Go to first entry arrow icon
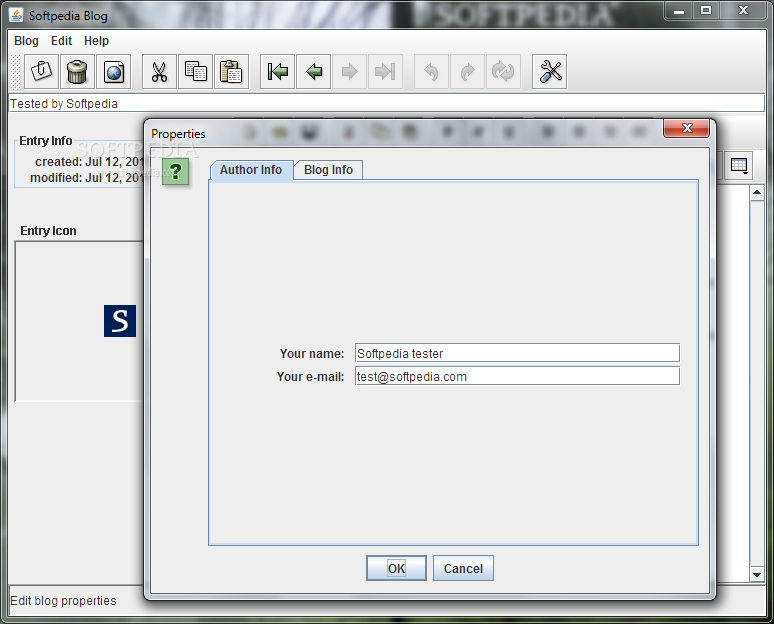The width and height of the screenshot is (774, 624). pos(277,72)
